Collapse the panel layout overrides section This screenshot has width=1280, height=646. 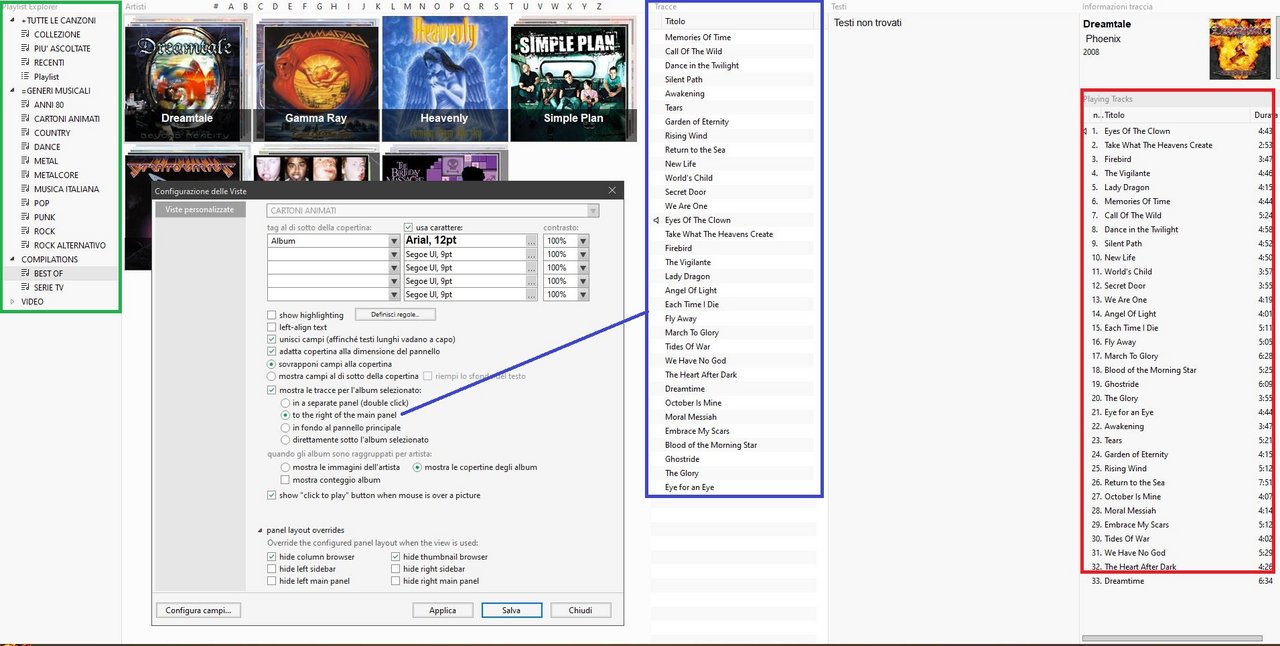pos(260,530)
